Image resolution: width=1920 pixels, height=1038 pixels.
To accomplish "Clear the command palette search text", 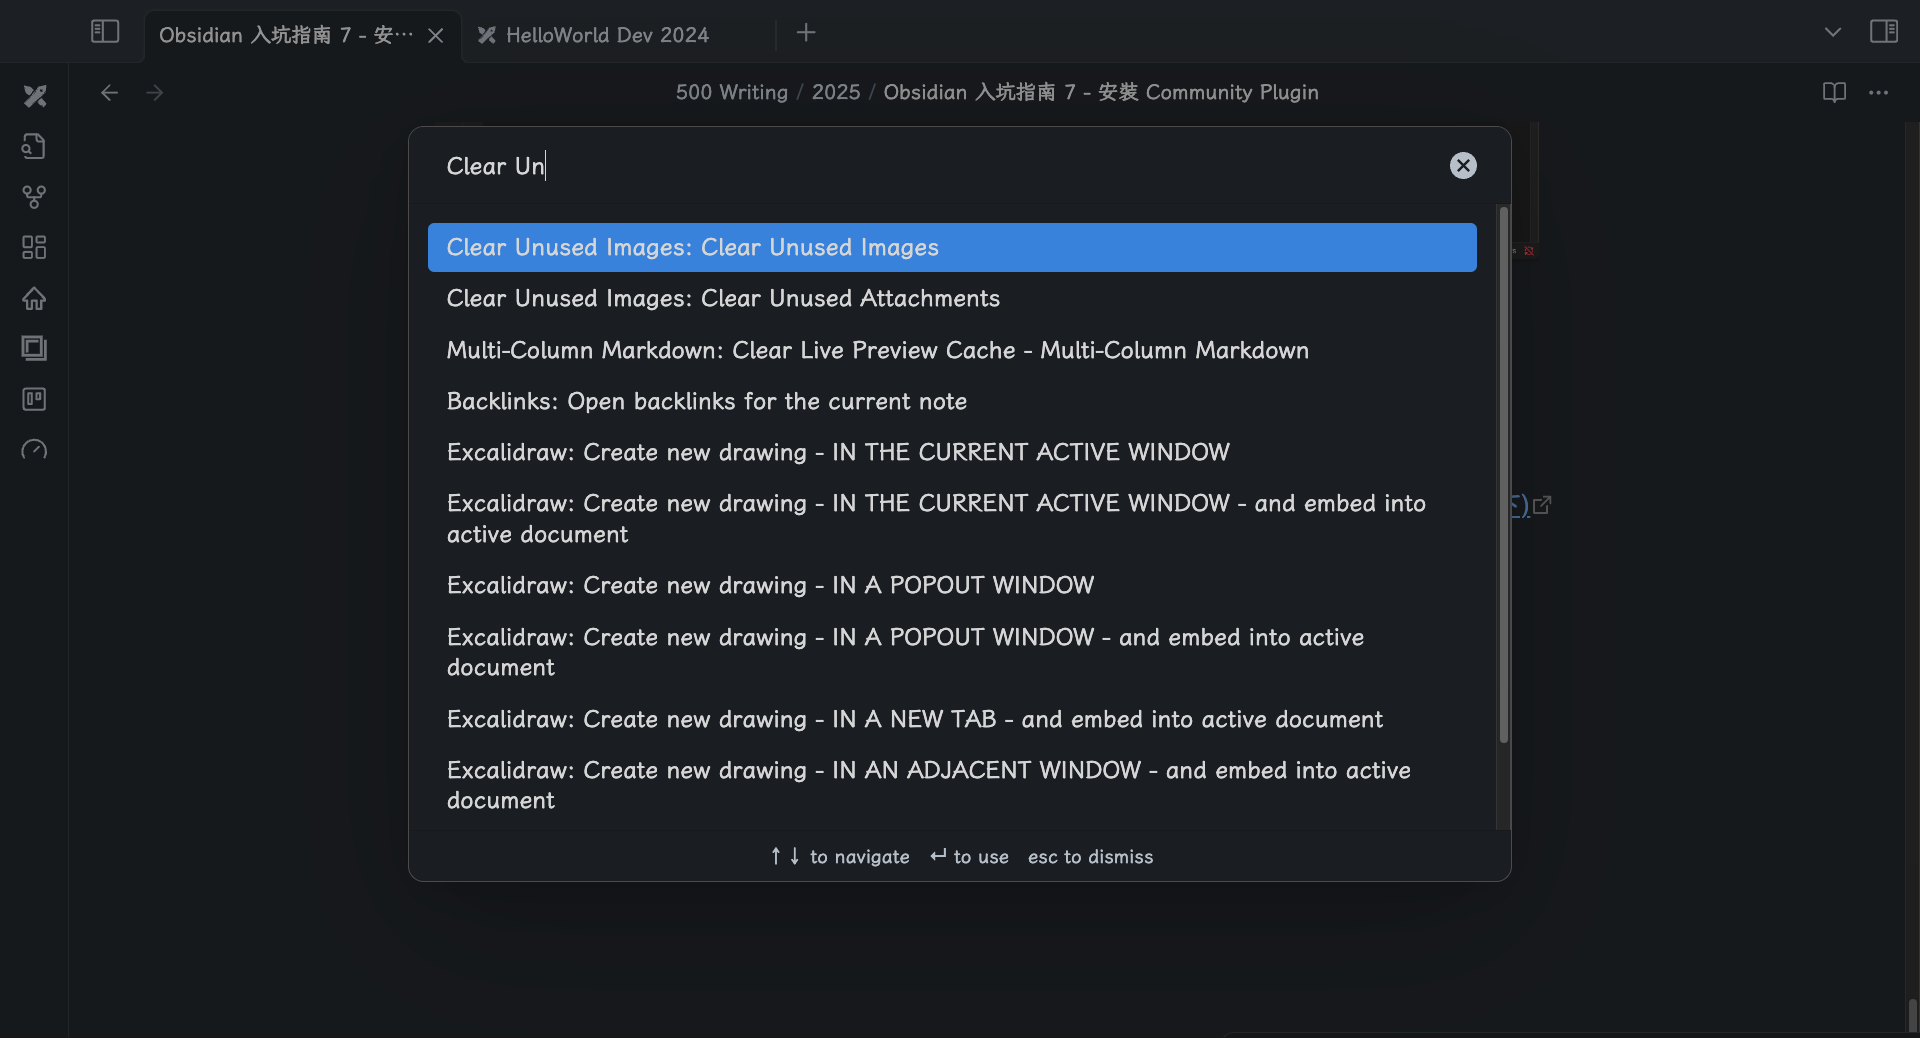I will point(1463,166).
